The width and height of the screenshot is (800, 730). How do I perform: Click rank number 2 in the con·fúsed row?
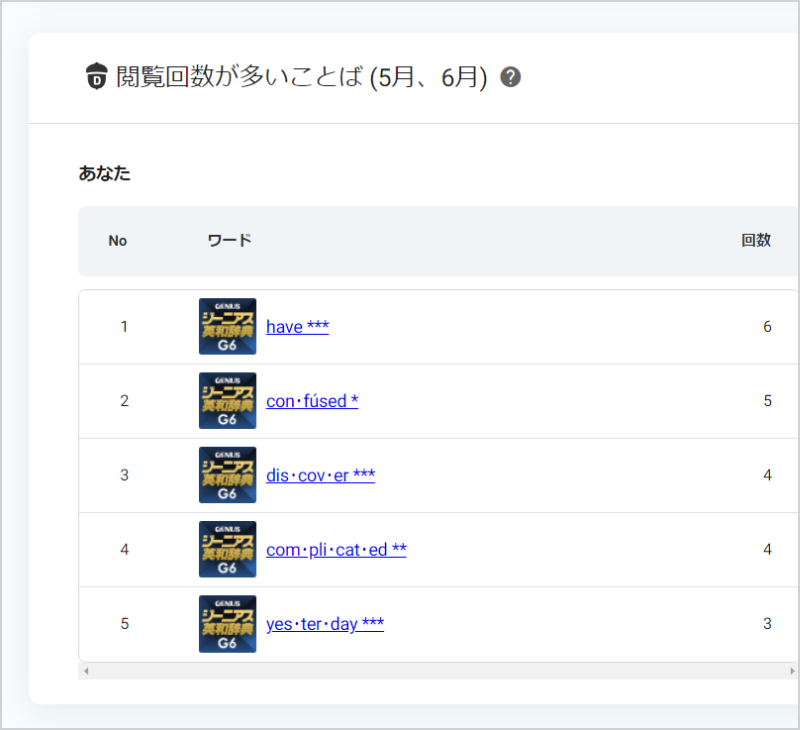(x=124, y=401)
